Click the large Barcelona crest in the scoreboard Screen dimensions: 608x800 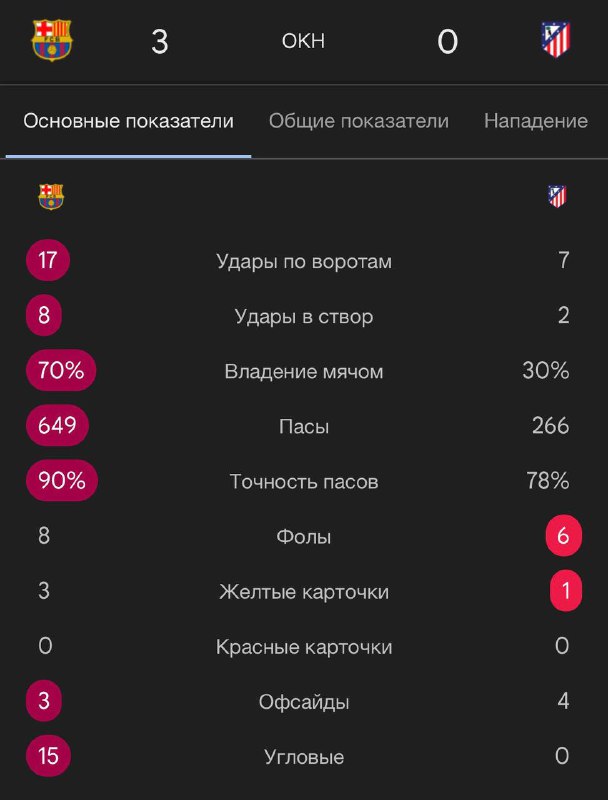(52, 41)
